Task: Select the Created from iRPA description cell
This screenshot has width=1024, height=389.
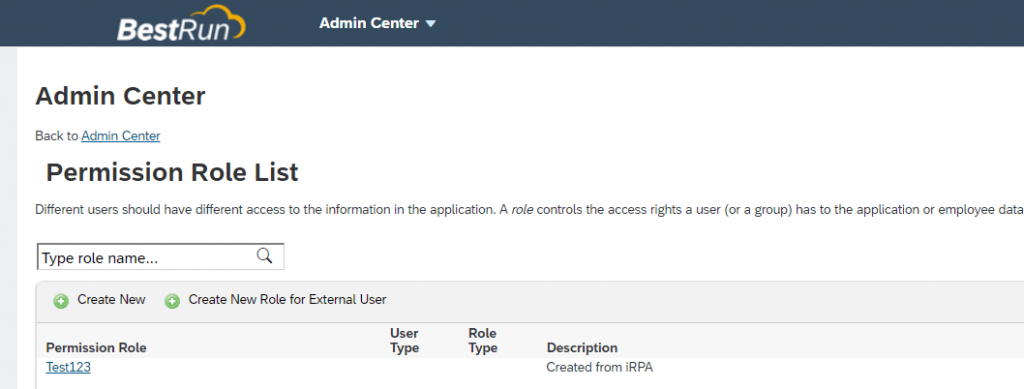Action: click(x=600, y=367)
